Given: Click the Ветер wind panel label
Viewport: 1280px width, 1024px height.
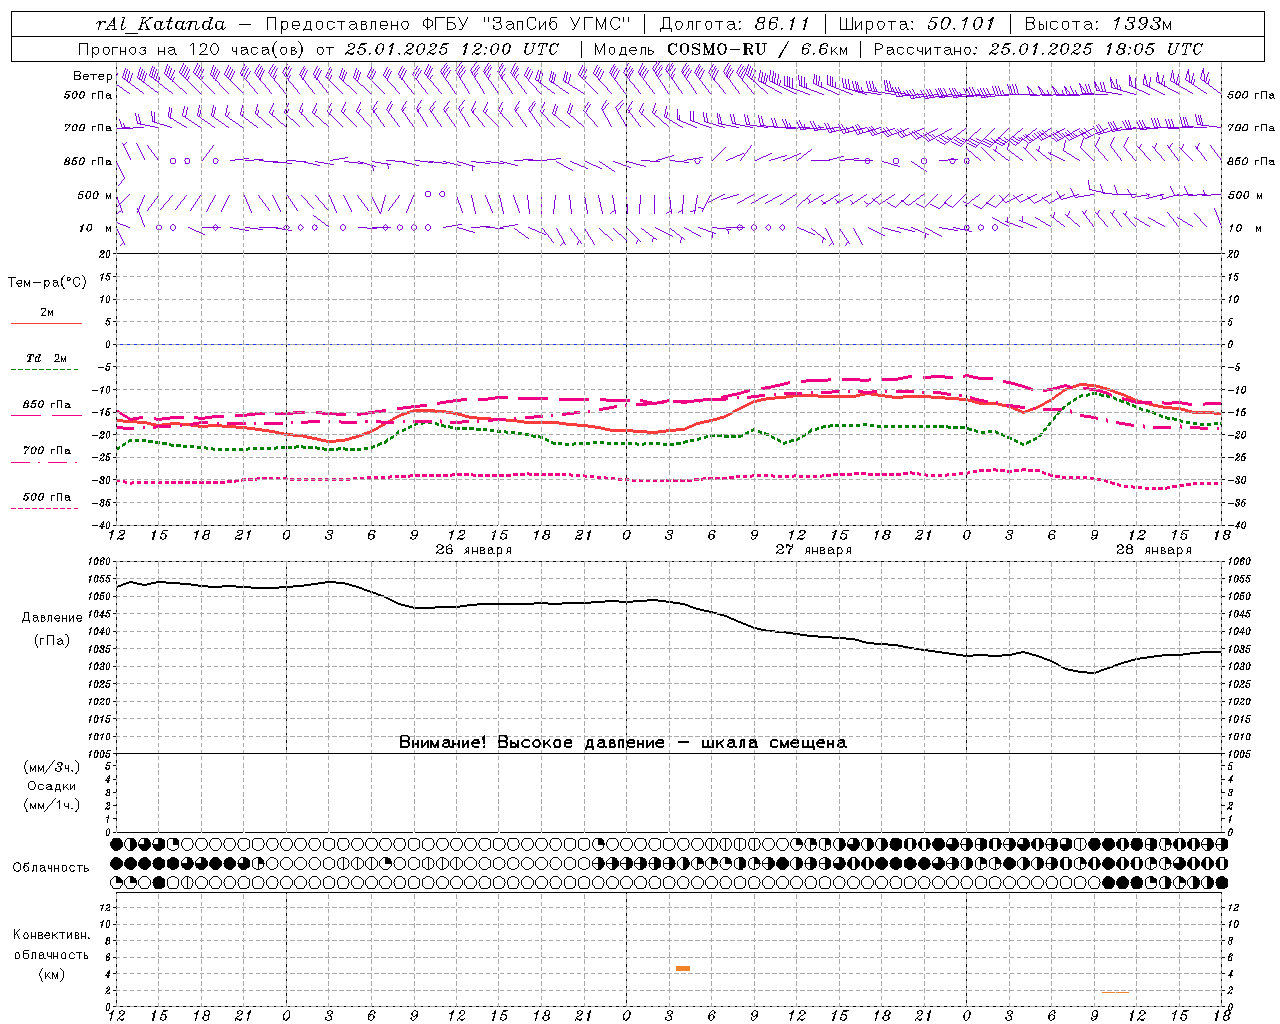Looking at the screenshot, I should click(93, 76).
